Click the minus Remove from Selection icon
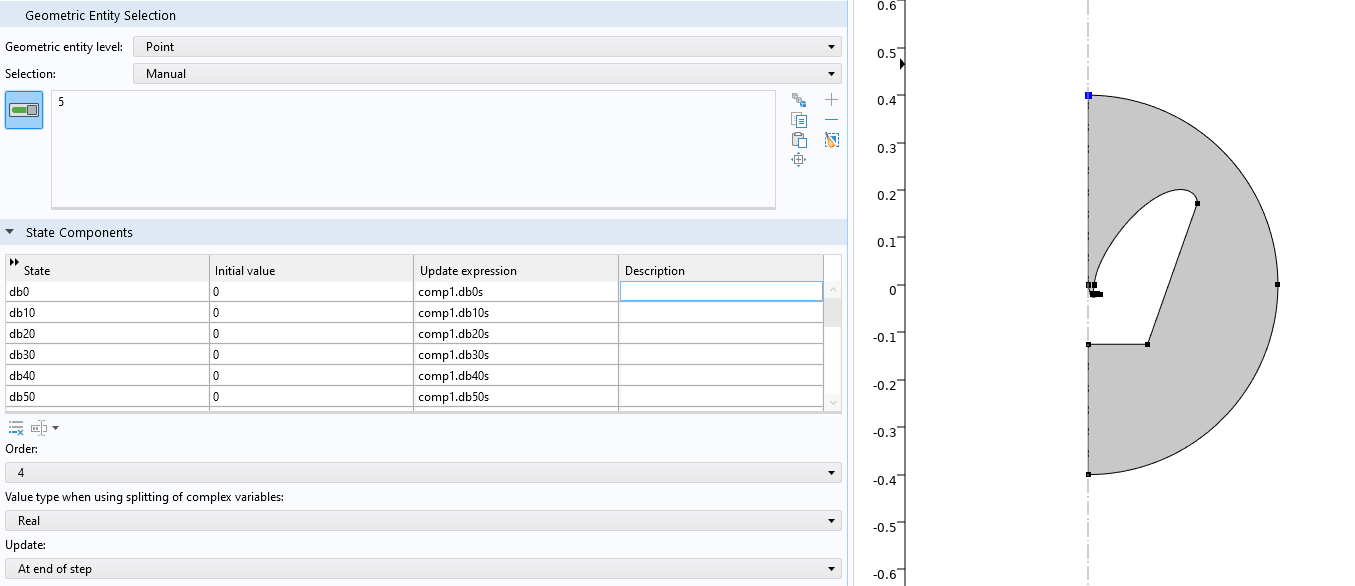Viewport: 1355px width, 586px height. 831,120
